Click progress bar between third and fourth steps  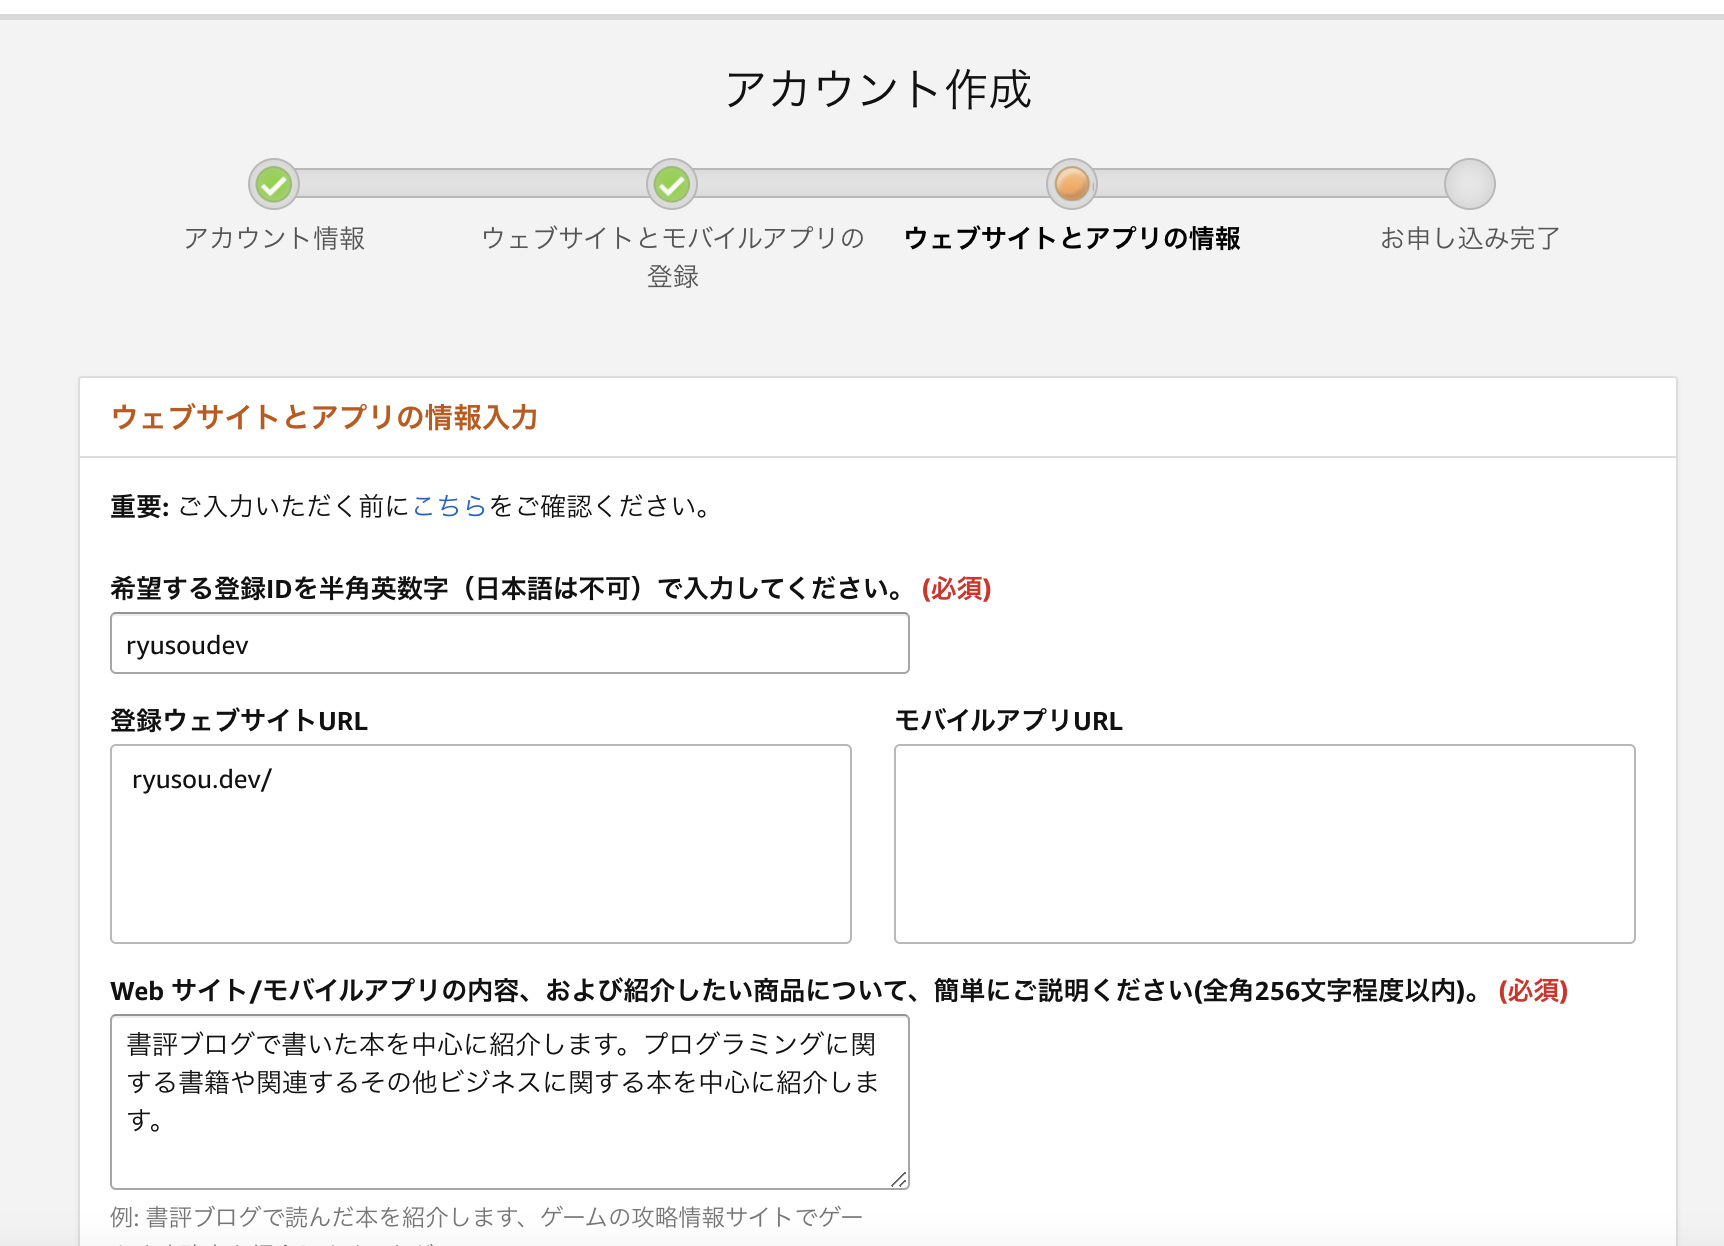point(1271,184)
